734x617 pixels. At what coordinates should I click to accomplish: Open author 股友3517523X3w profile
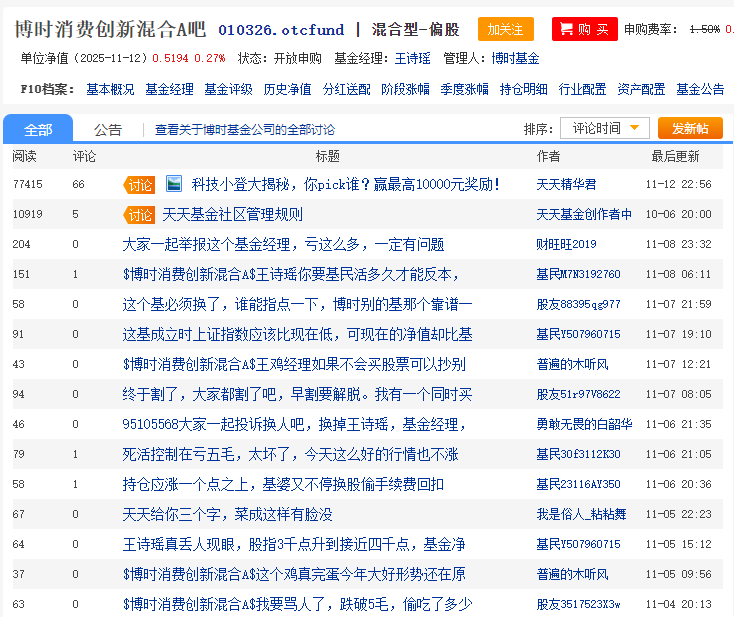point(578,603)
